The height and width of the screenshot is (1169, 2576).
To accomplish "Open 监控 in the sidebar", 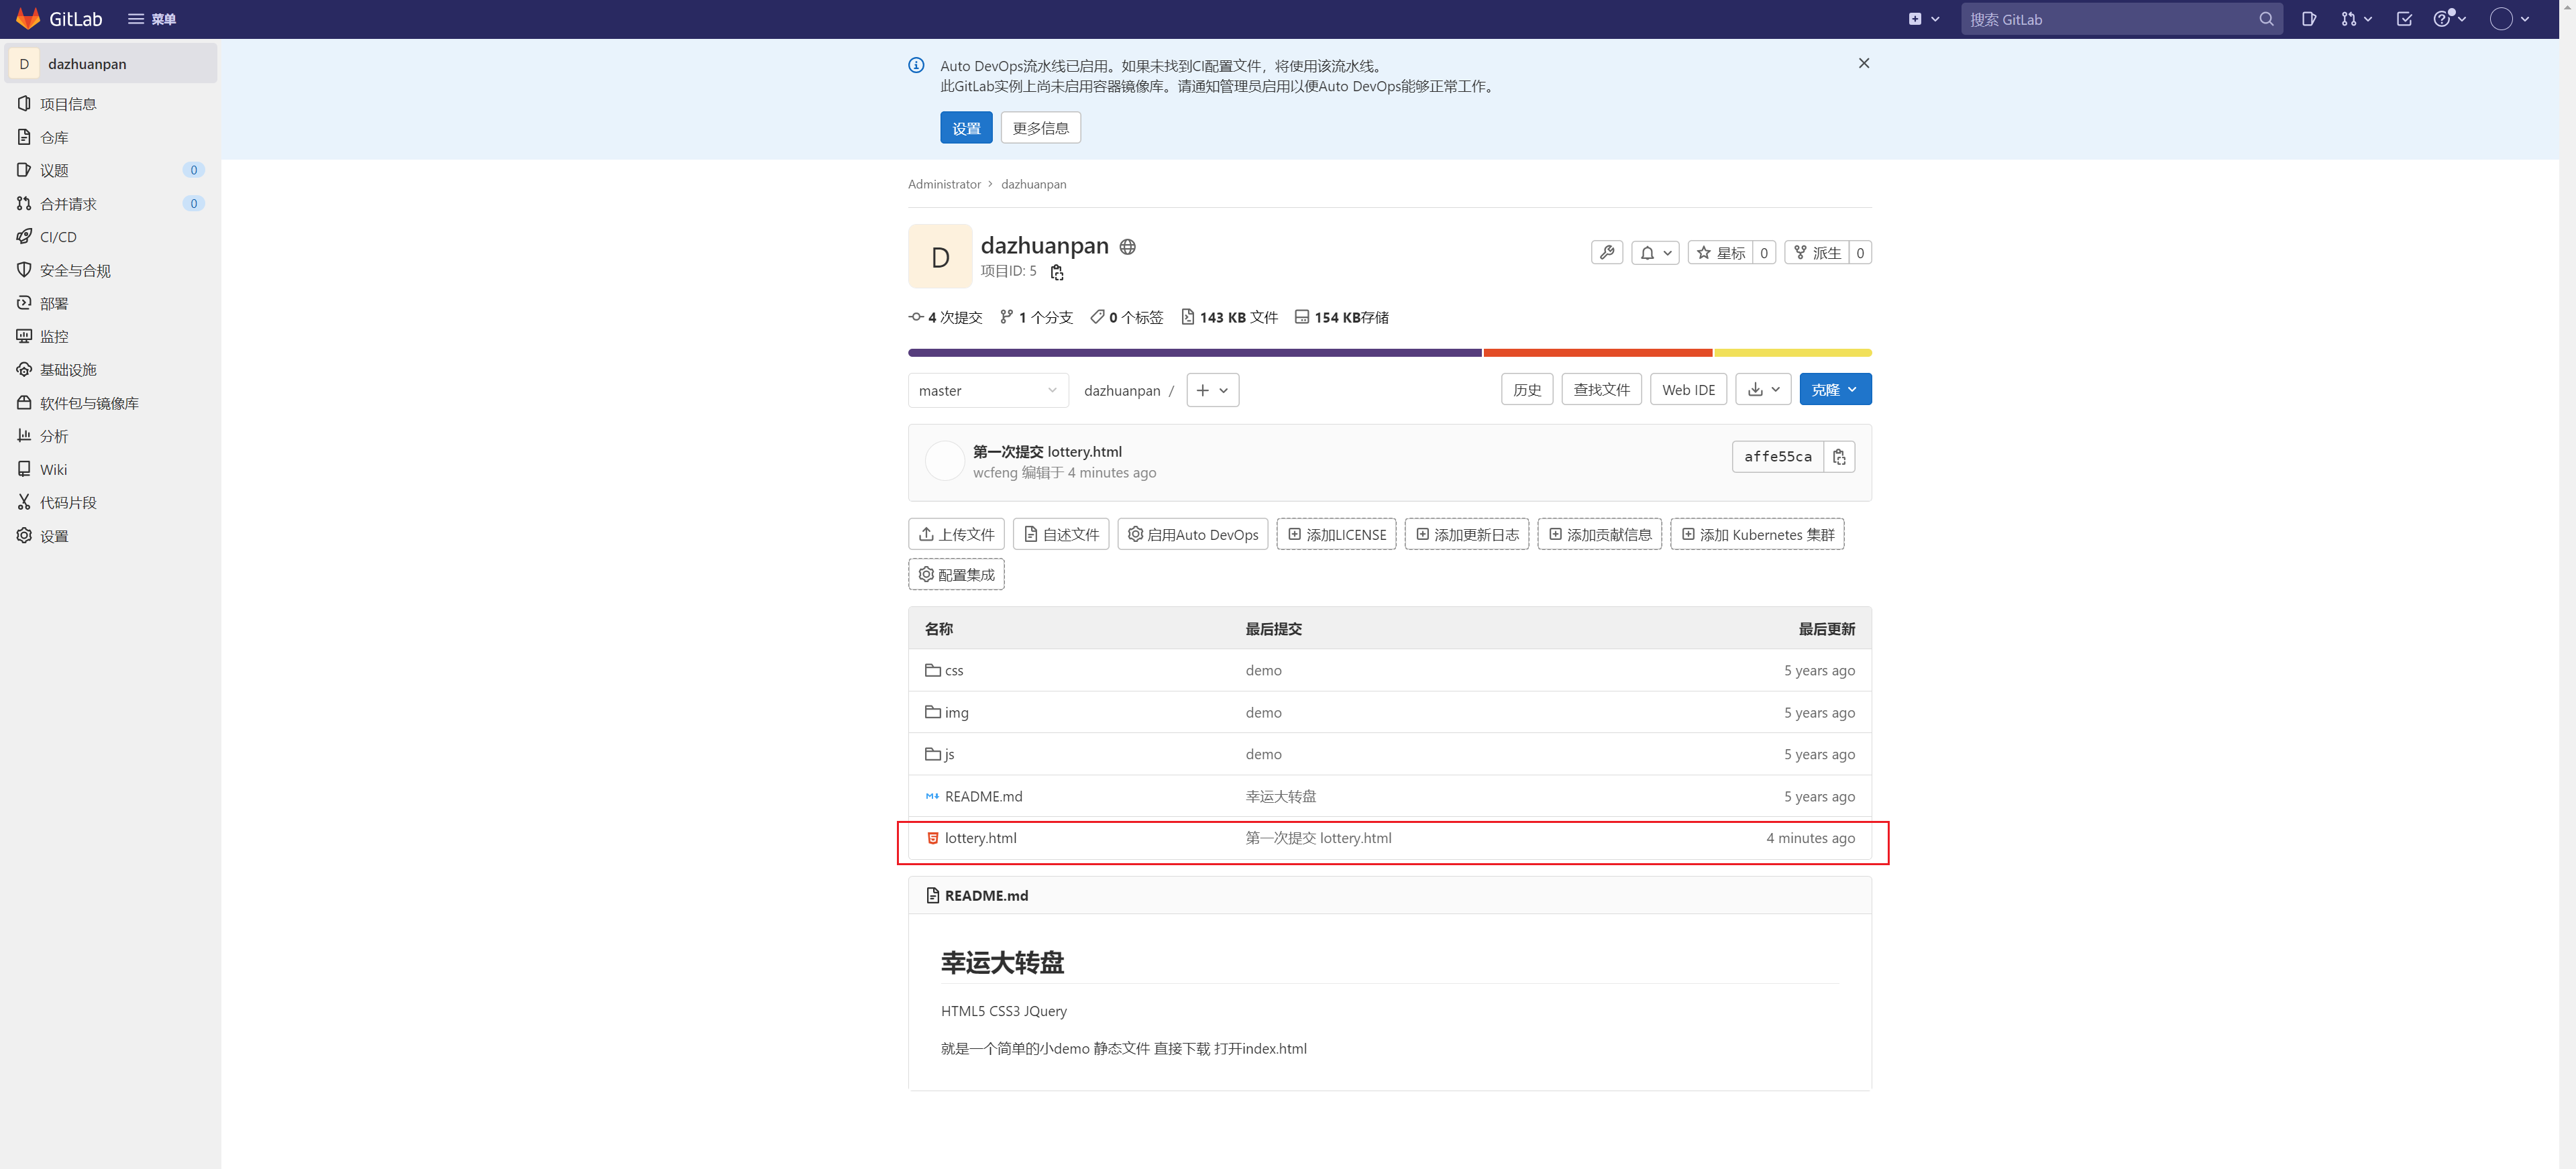I will (x=110, y=336).
